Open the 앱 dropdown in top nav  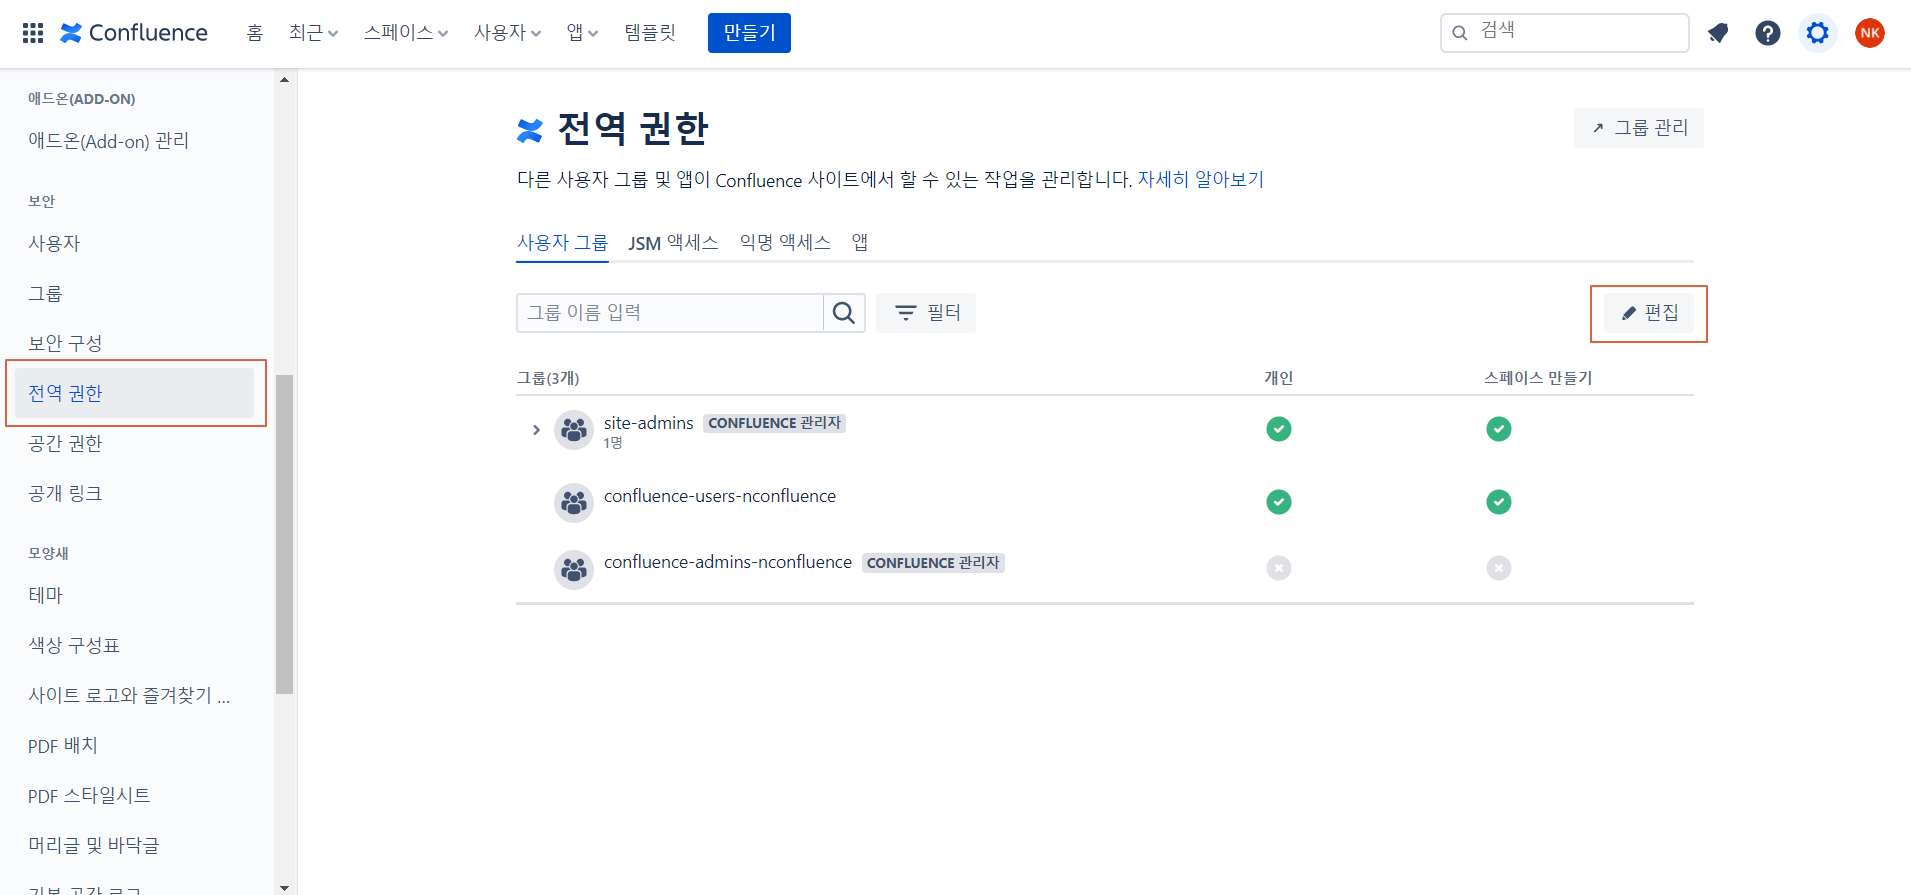(583, 33)
